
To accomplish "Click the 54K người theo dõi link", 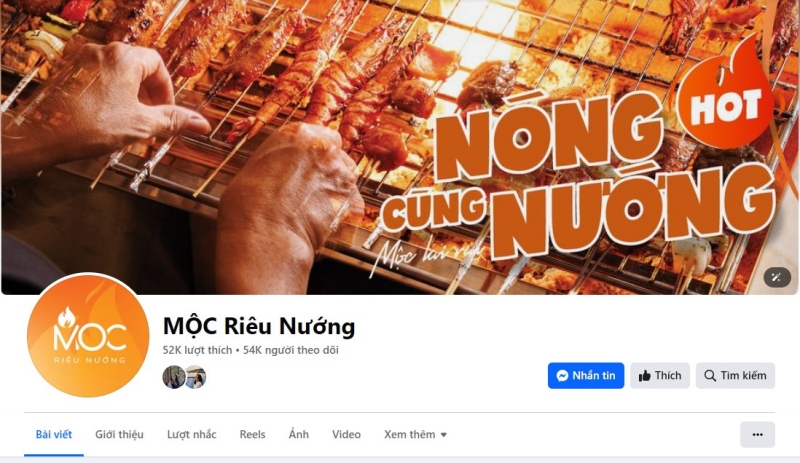I will click(291, 350).
